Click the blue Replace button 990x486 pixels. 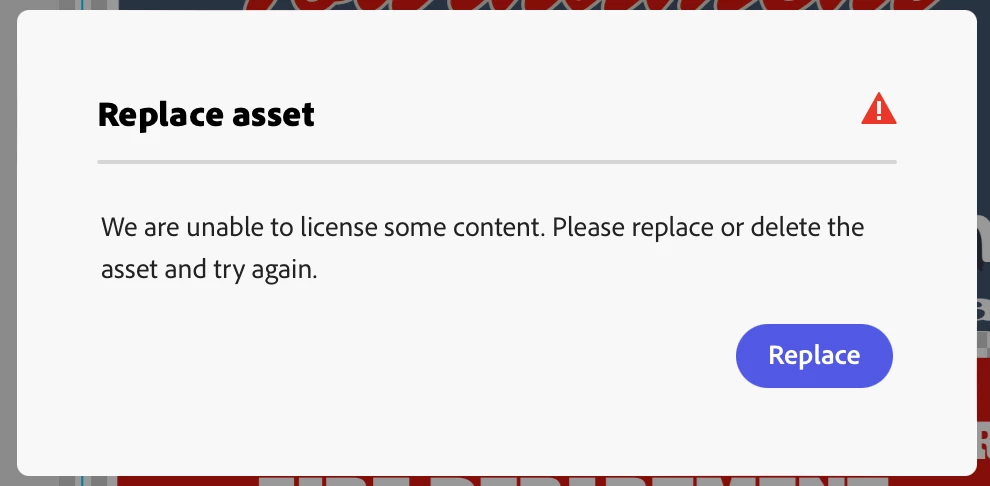click(814, 355)
